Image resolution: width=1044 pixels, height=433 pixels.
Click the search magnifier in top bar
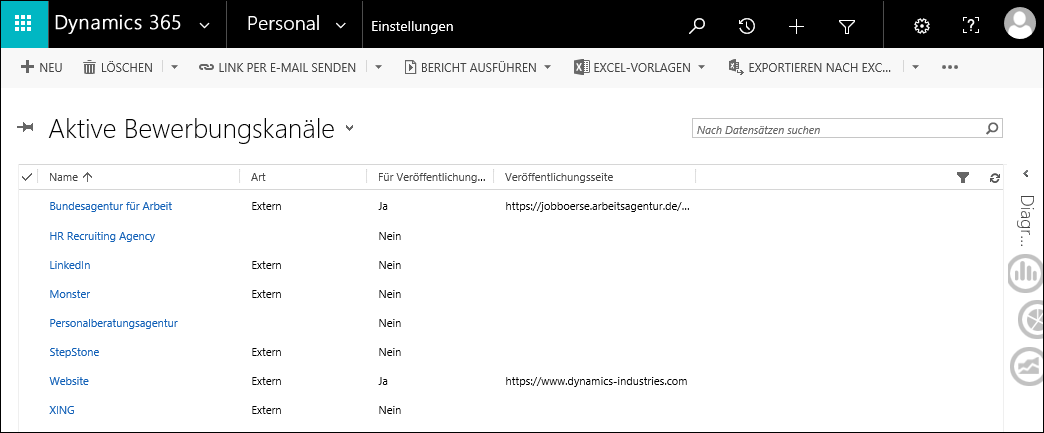pos(696,26)
